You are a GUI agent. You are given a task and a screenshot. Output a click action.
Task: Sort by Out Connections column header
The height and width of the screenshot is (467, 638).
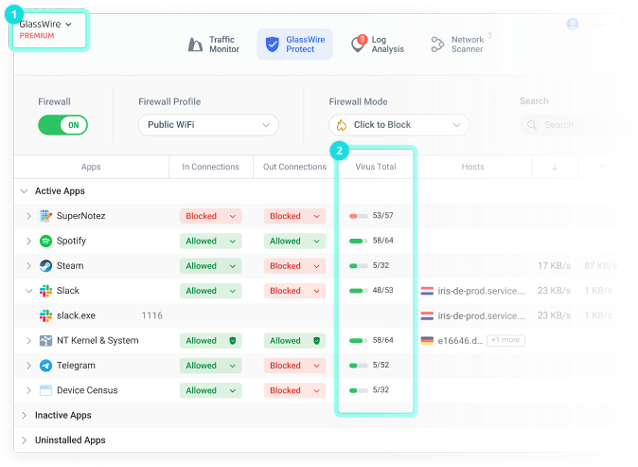pos(295,167)
